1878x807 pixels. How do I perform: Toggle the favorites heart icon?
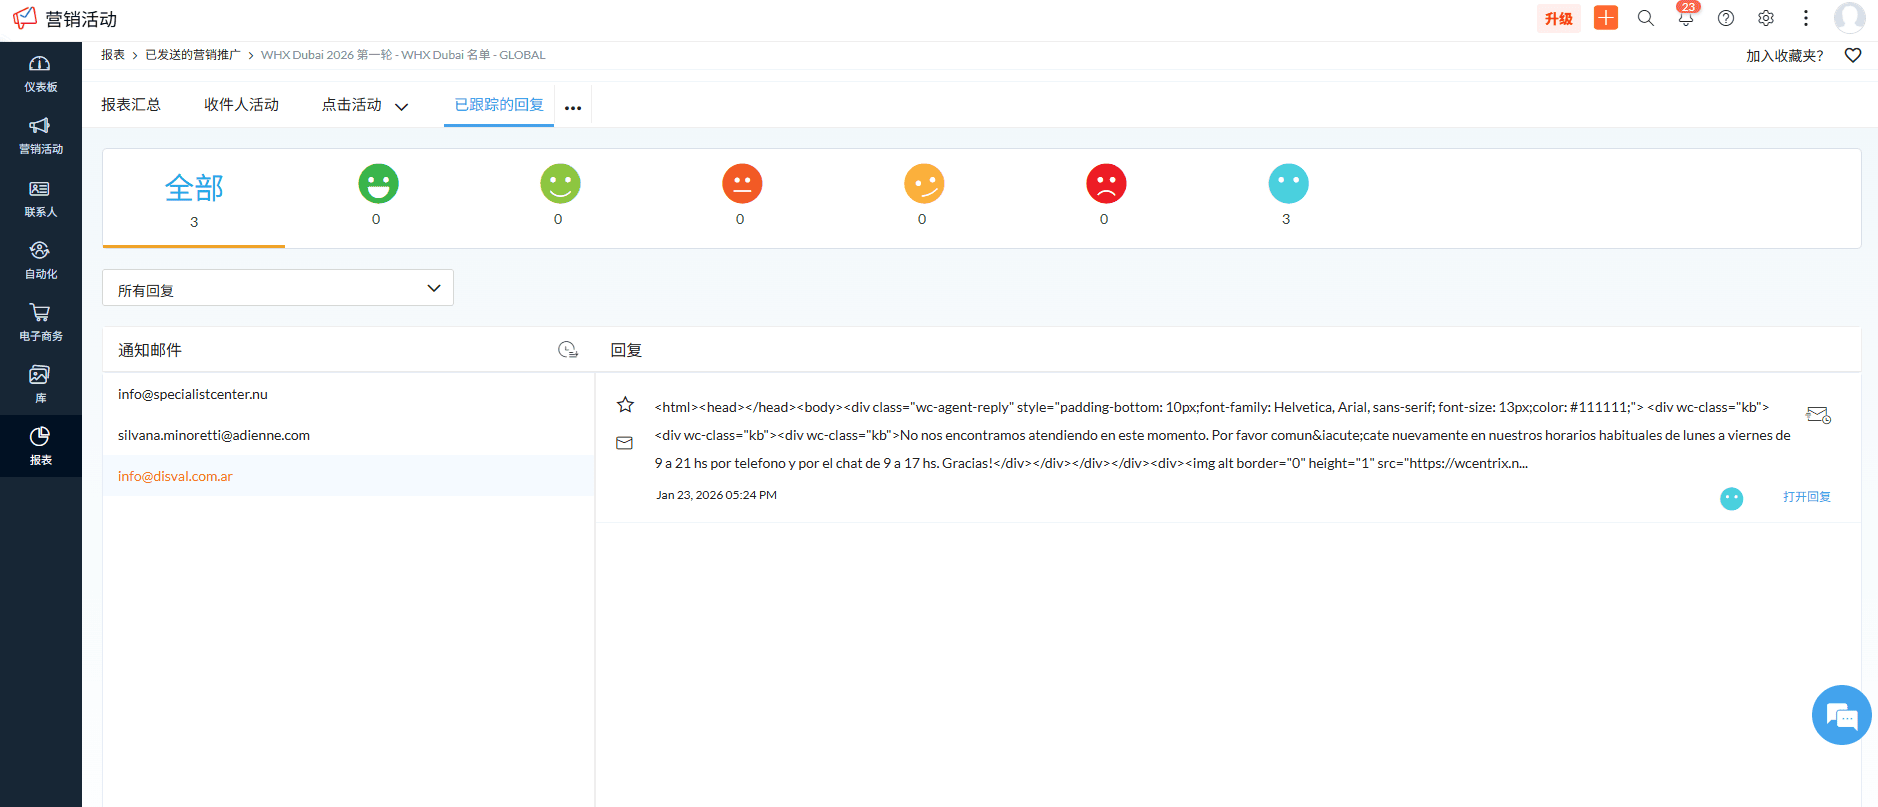[x=1853, y=56]
